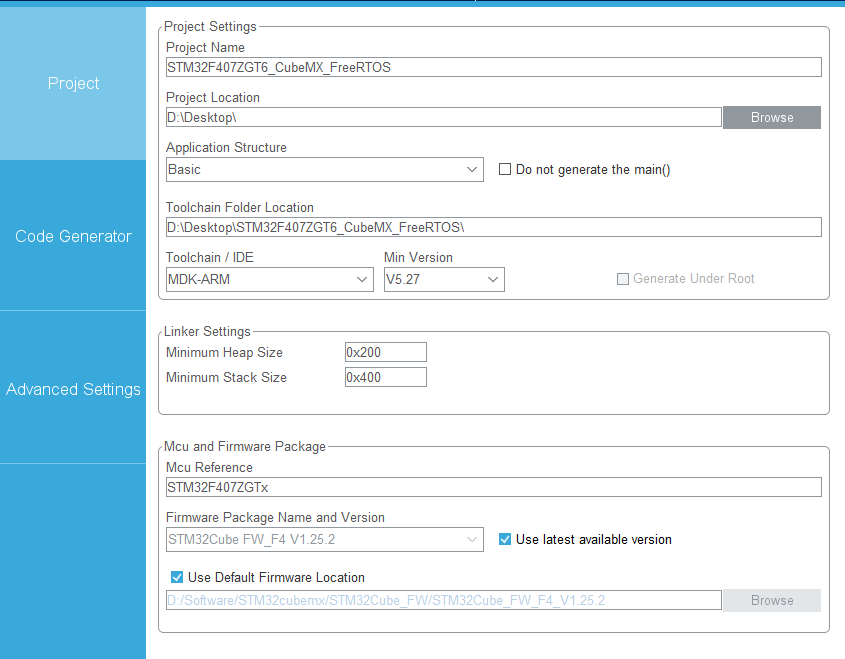Viewport: 845px width, 659px height.
Task: Toggle the Generate Under Root checkbox
Action: click(623, 279)
